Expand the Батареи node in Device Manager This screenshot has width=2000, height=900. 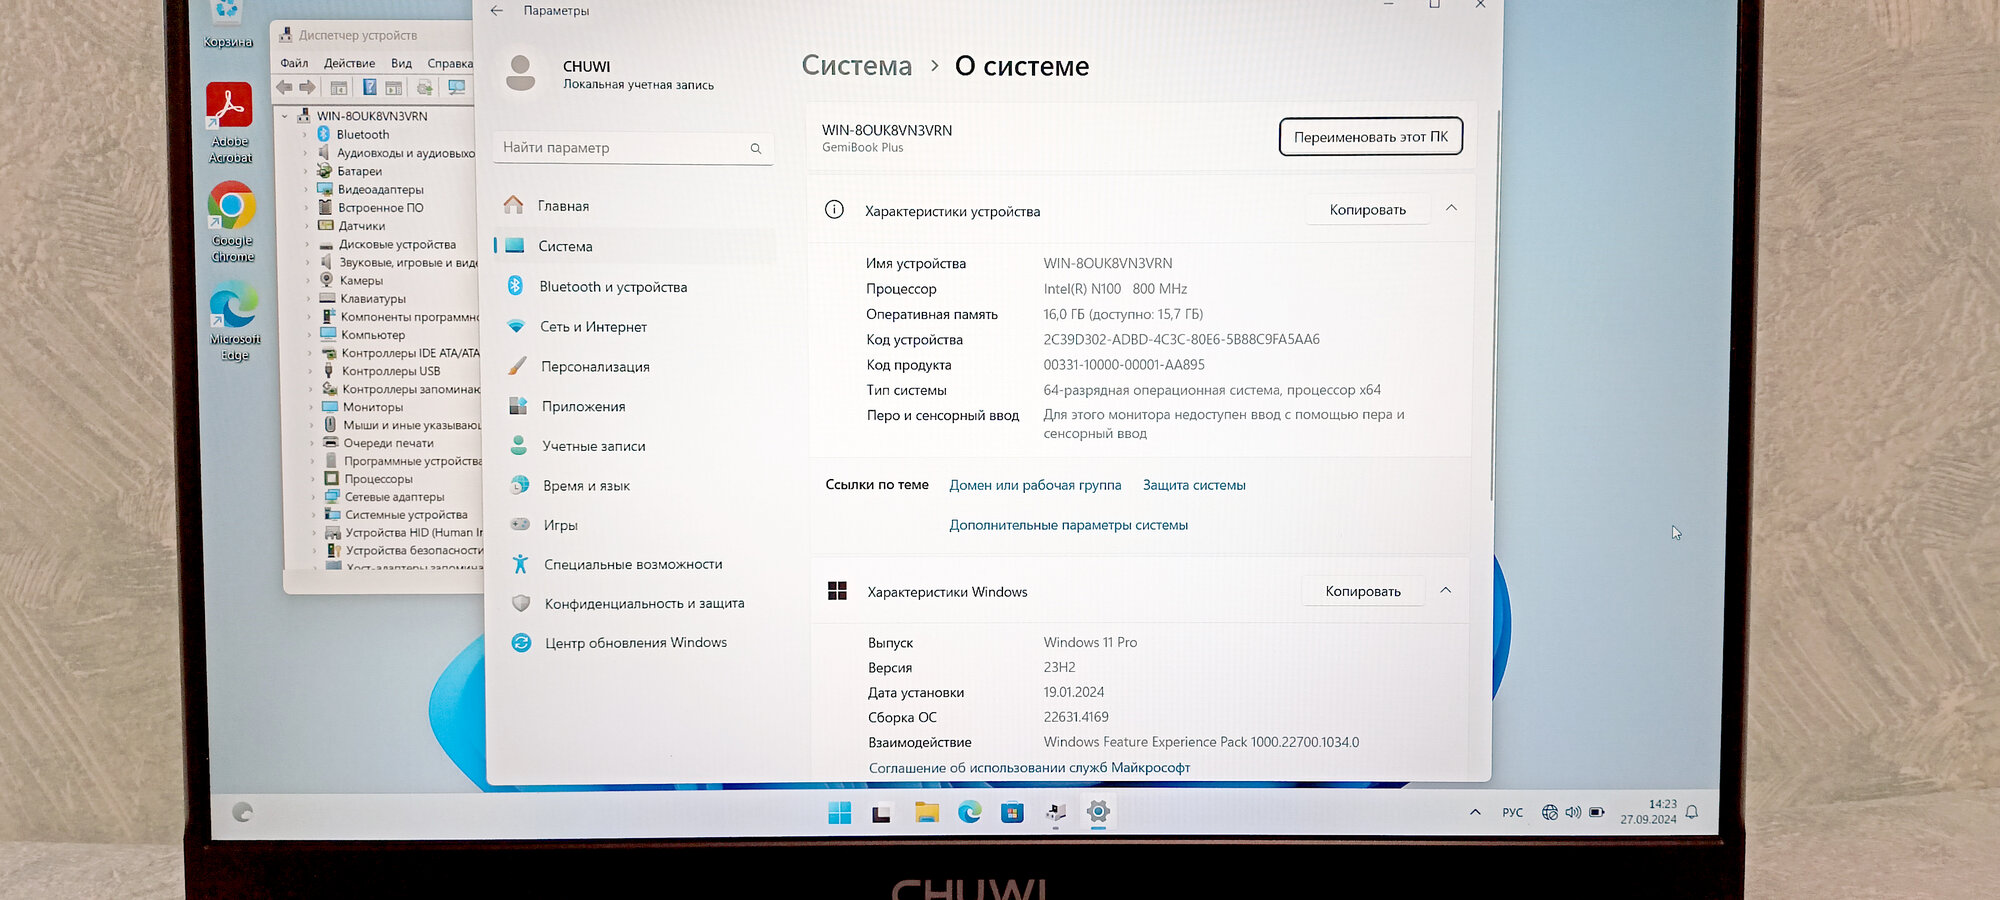[x=306, y=171]
